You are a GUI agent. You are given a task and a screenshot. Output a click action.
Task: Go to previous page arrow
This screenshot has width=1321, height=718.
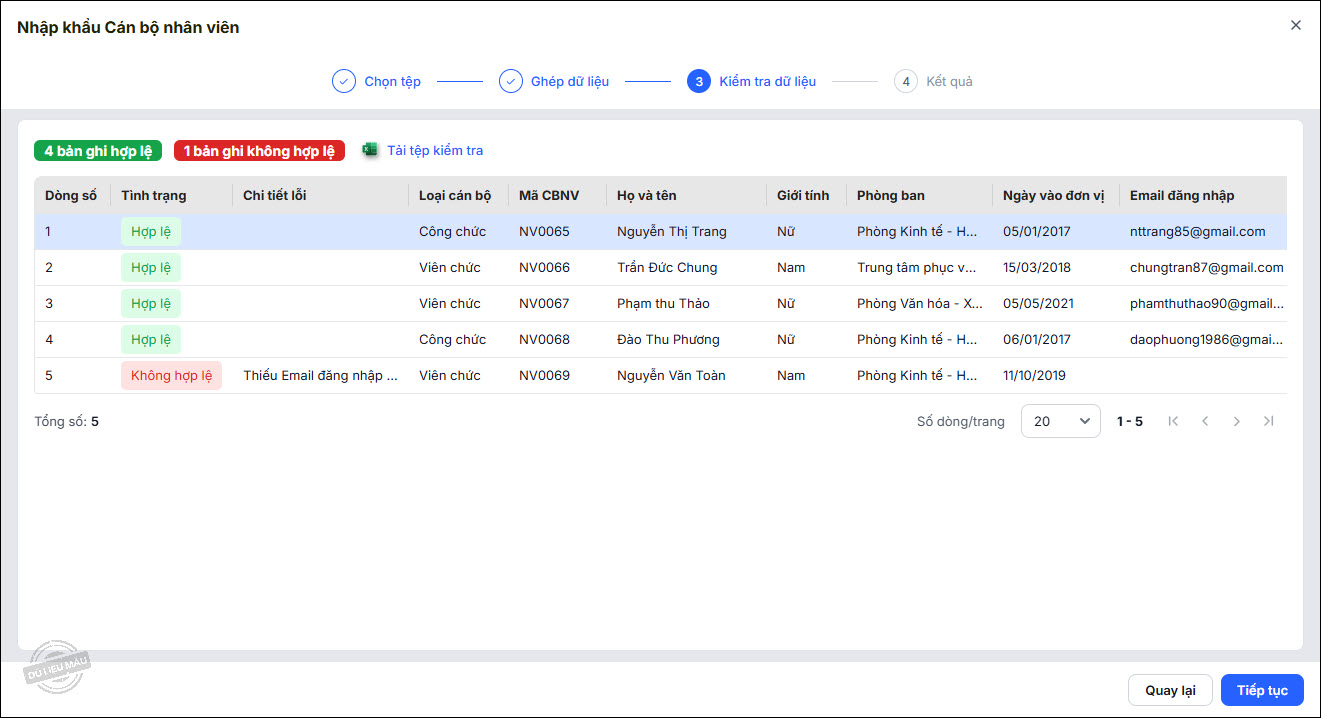1205,421
